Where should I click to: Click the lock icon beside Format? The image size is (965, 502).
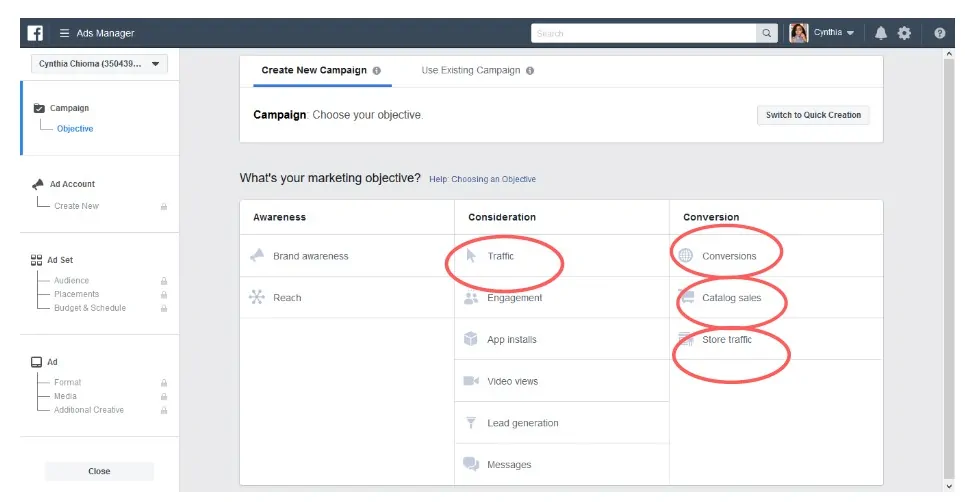click(x=164, y=383)
